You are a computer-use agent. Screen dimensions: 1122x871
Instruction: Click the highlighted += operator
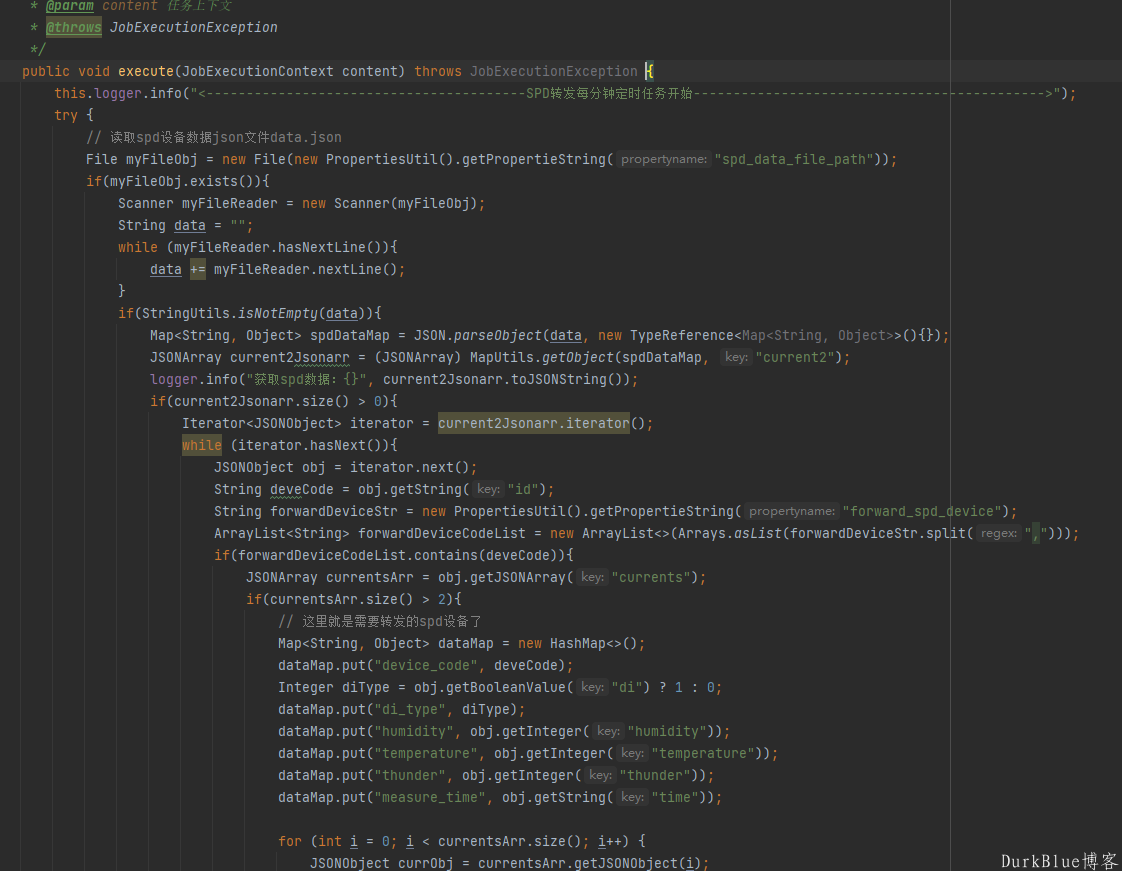[197, 270]
